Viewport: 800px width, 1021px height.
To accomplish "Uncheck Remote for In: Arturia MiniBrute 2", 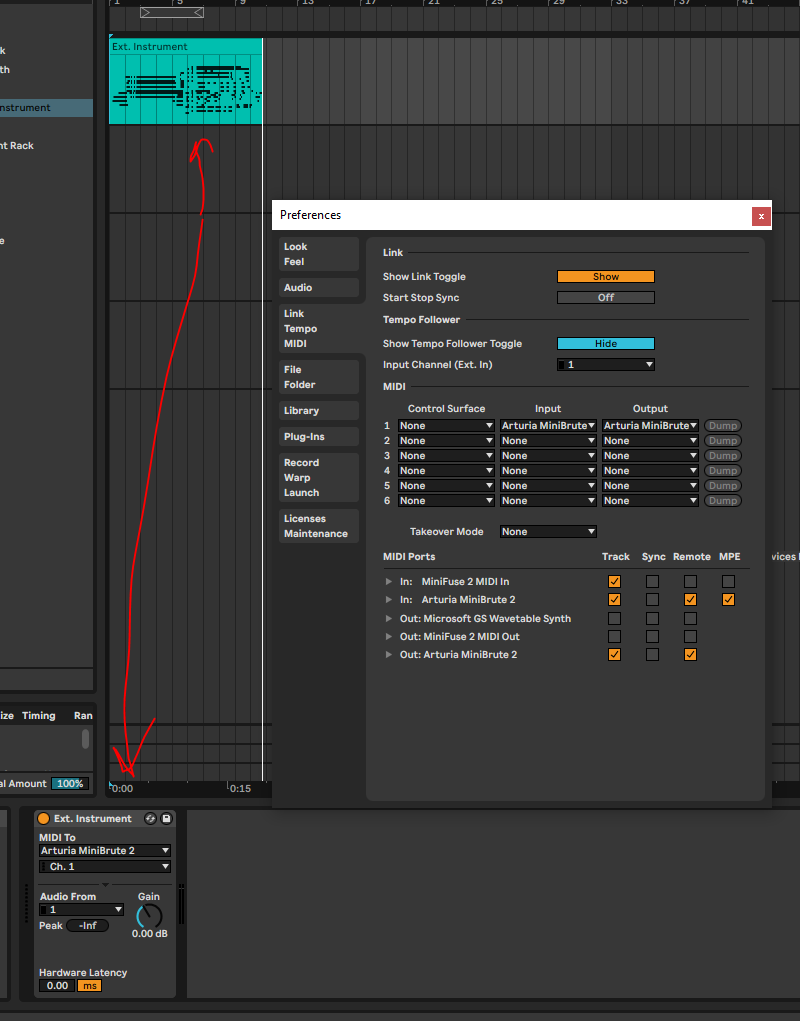I will click(690, 600).
